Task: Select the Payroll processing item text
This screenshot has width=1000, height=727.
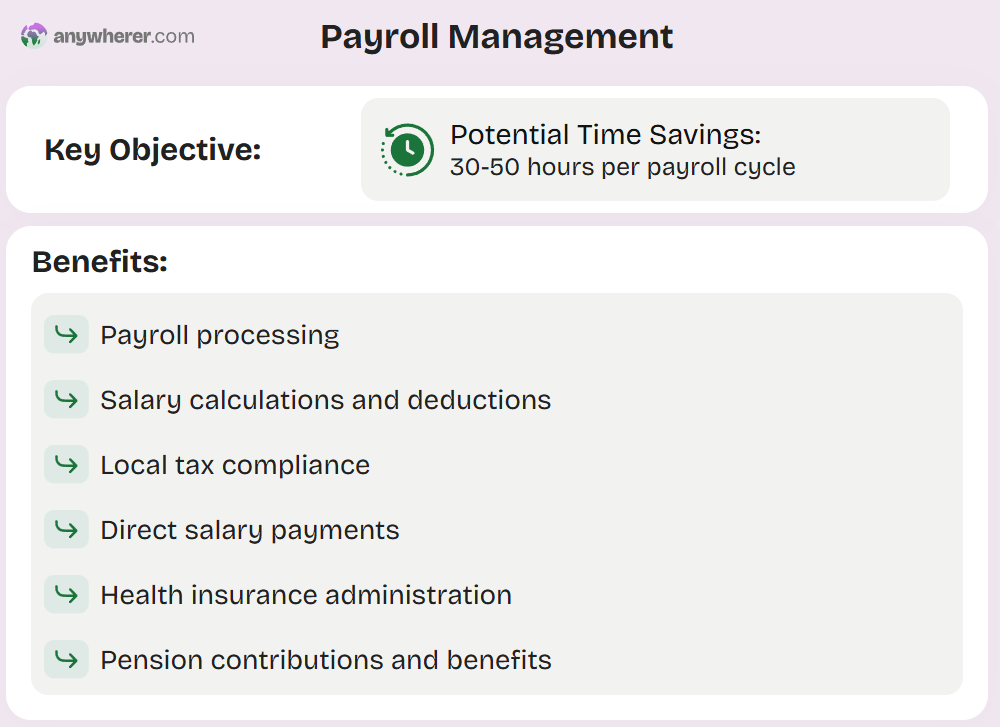Action: pyautogui.click(x=220, y=335)
